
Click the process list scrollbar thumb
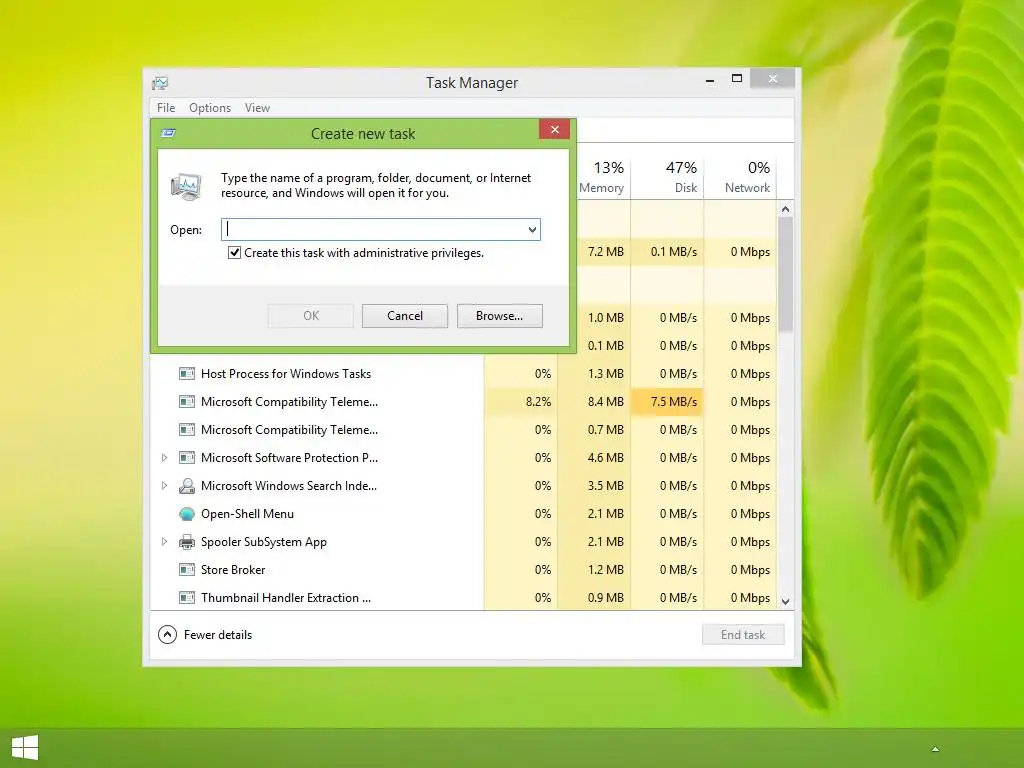[786, 274]
